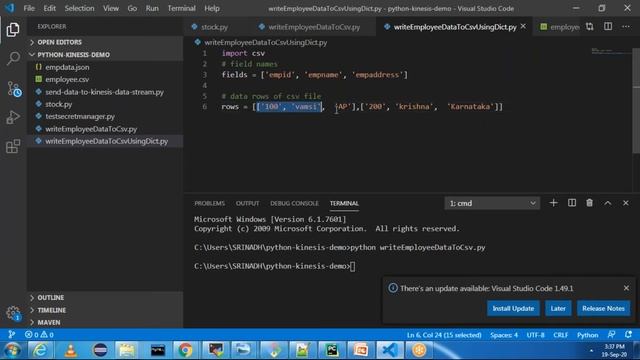This screenshot has height=360, width=640.
Task: Change the UTF-8 file encoding
Action: [535, 335]
